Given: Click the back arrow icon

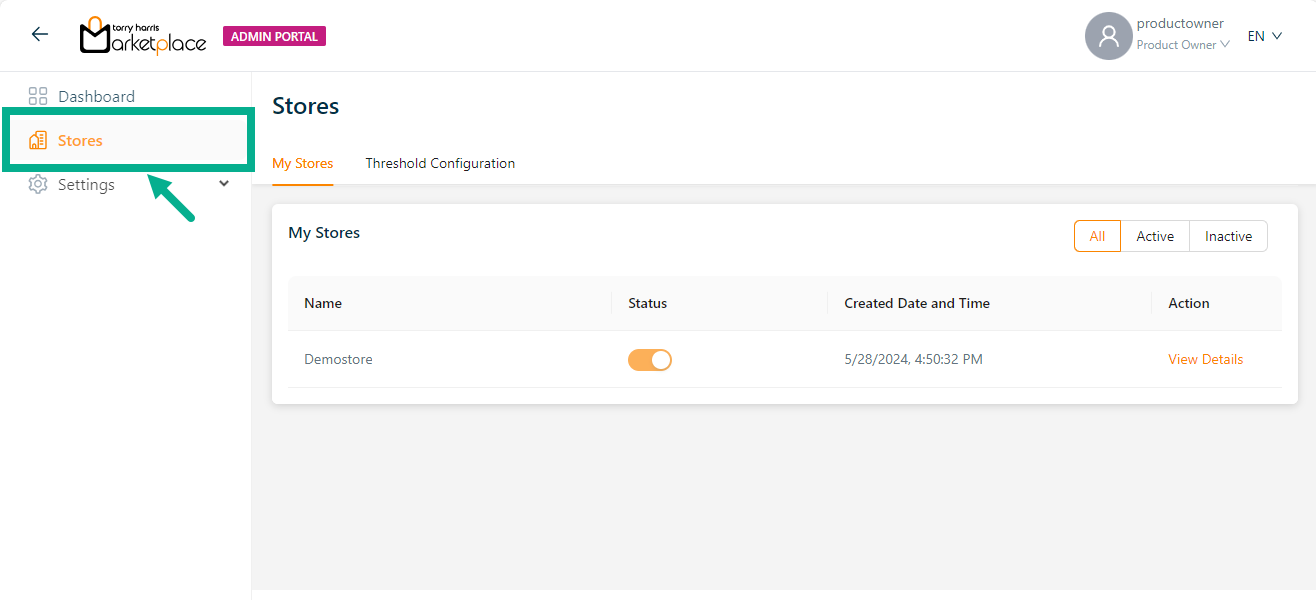Looking at the screenshot, I should [x=40, y=35].
